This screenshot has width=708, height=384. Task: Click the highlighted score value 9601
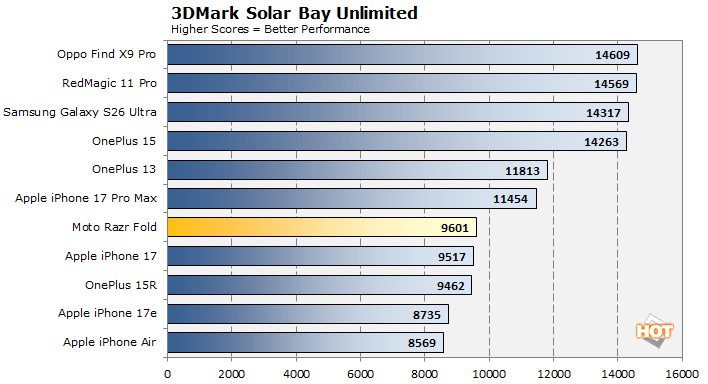(x=455, y=228)
